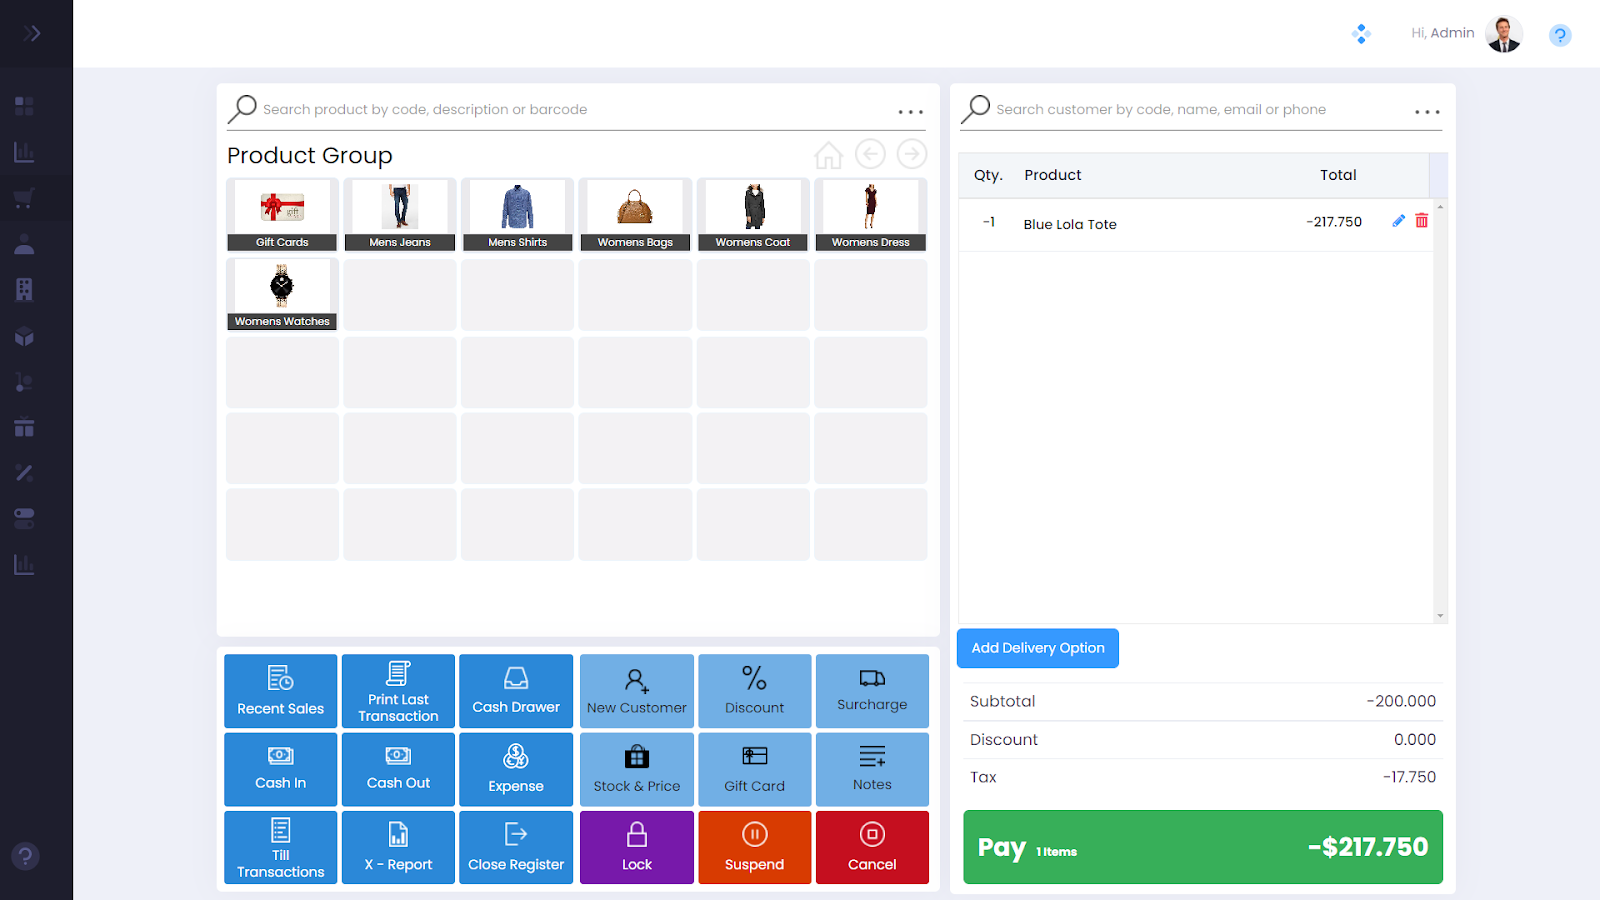Click the Add Delivery Option button

coord(1037,648)
